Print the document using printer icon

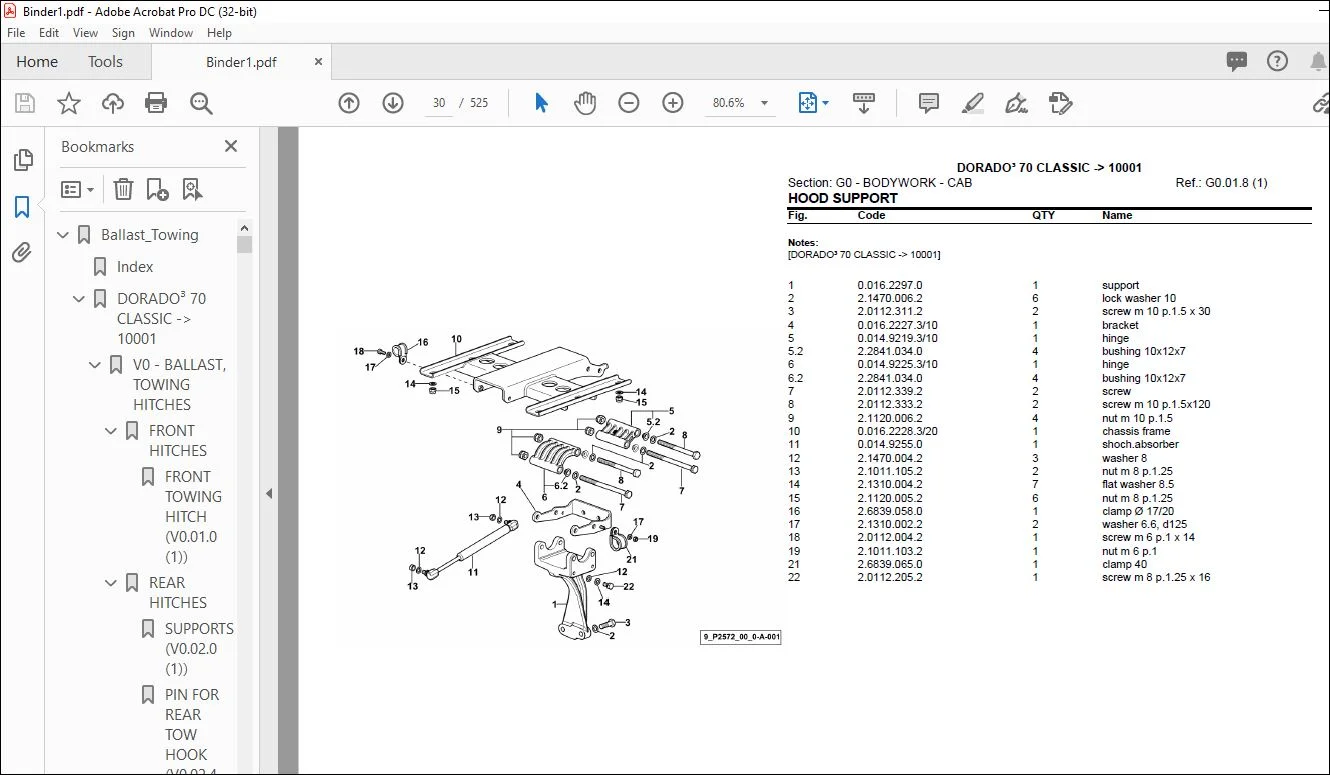(156, 103)
